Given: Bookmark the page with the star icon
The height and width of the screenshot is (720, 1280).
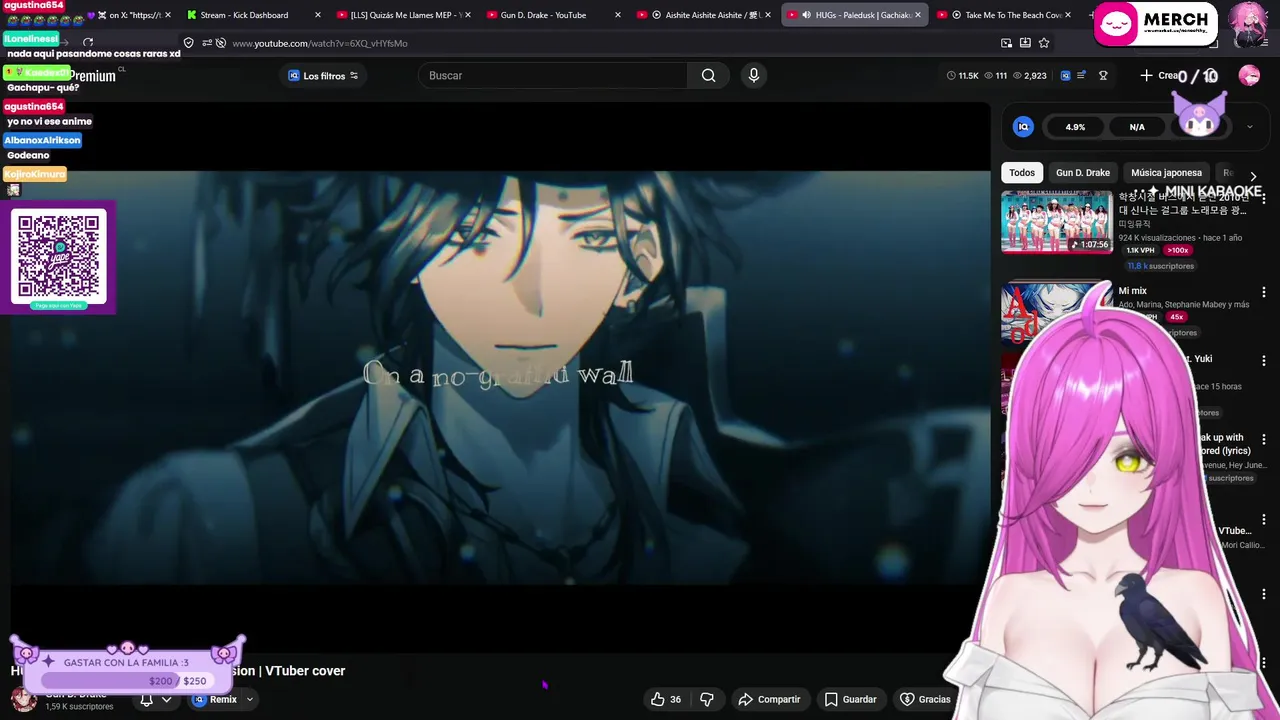Looking at the screenshot, I should 1044,43.
